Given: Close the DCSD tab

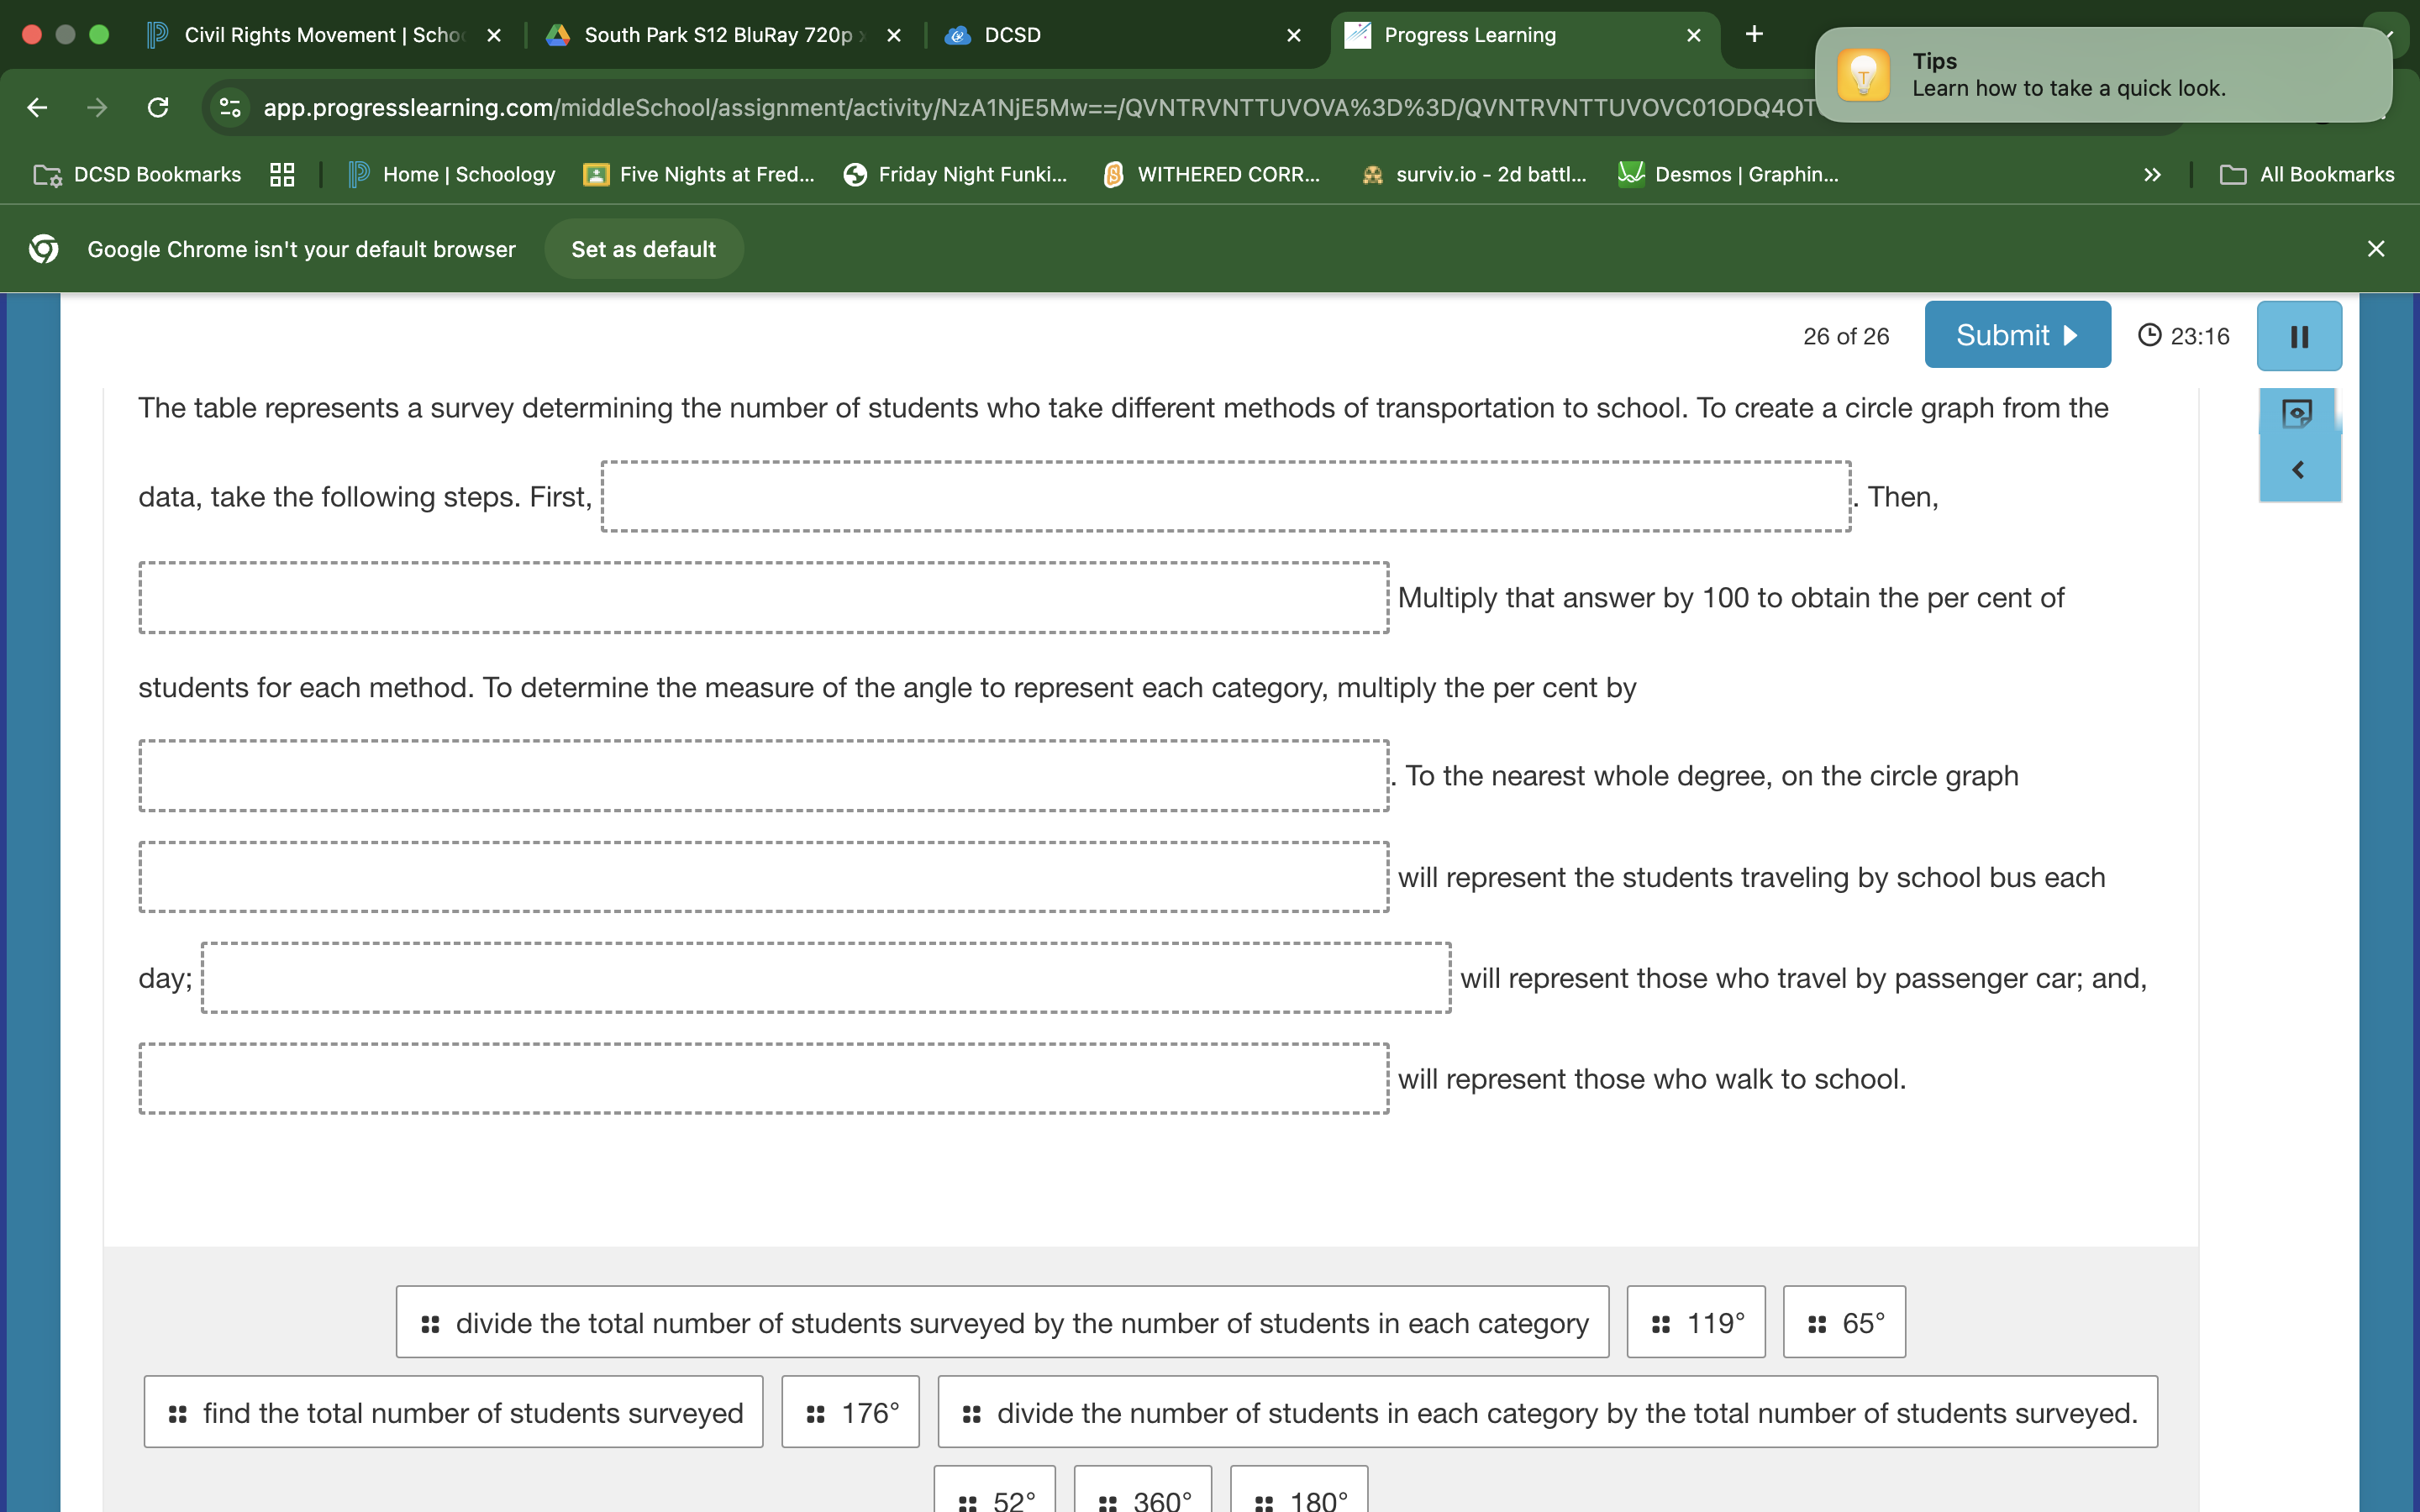Looking at the screenshot, I should click(x=1294, y=35).
